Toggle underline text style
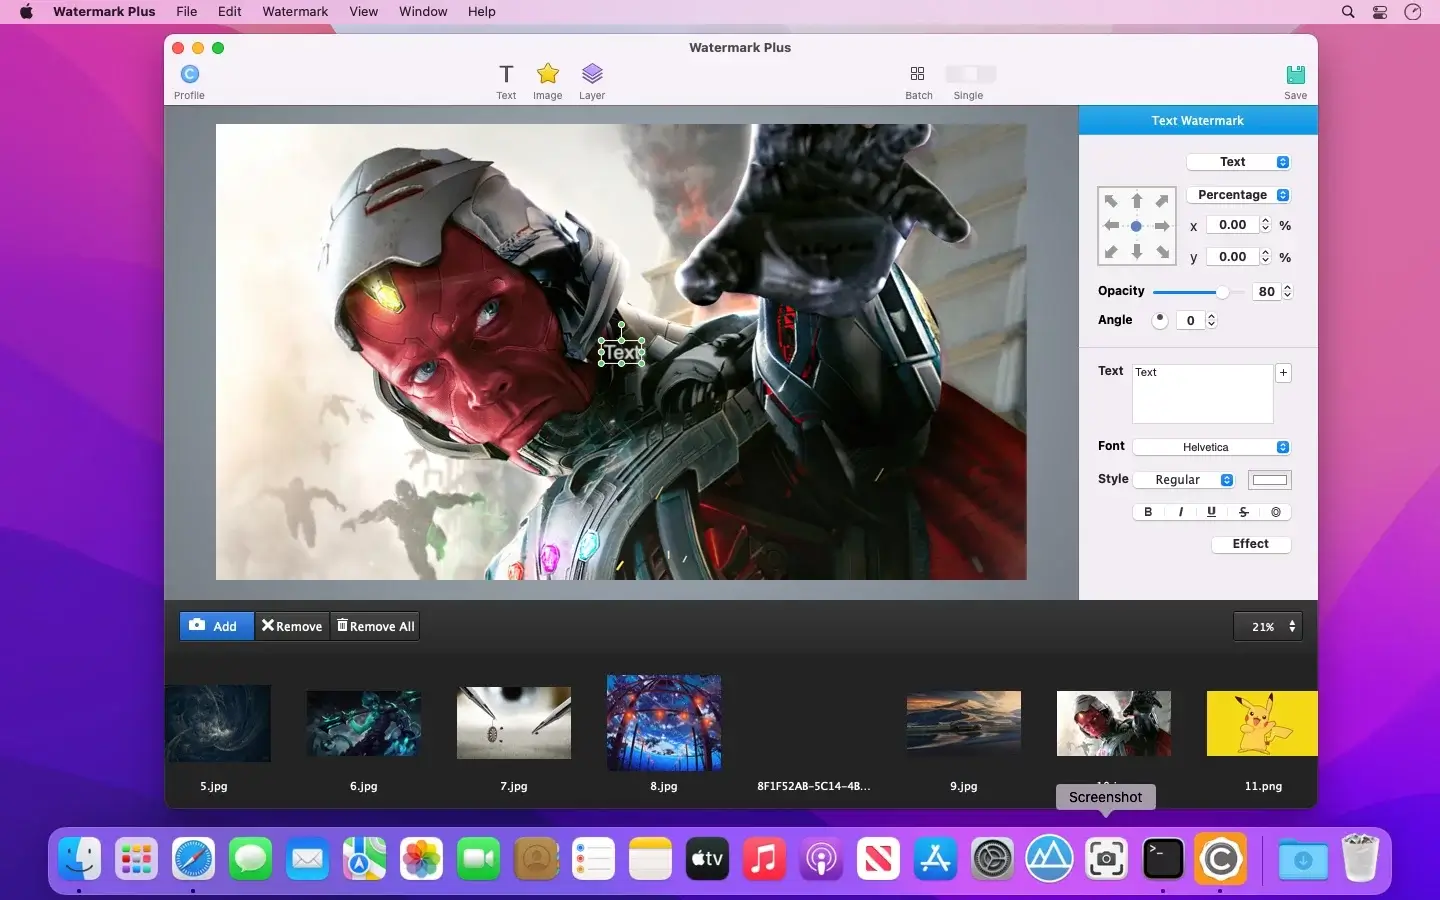The width and height of the screenshot is (1440, 900). pos(1212,512)
